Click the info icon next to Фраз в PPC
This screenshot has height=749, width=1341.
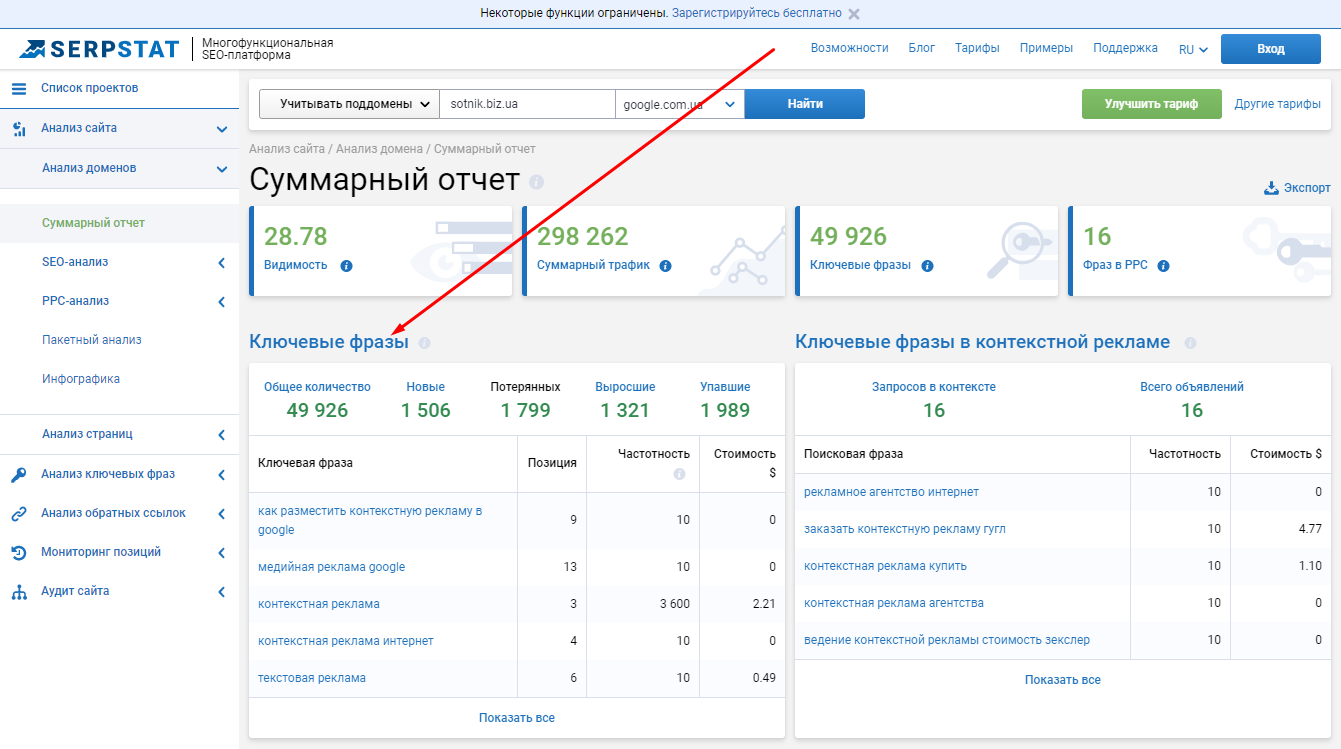click(1163, 266)
